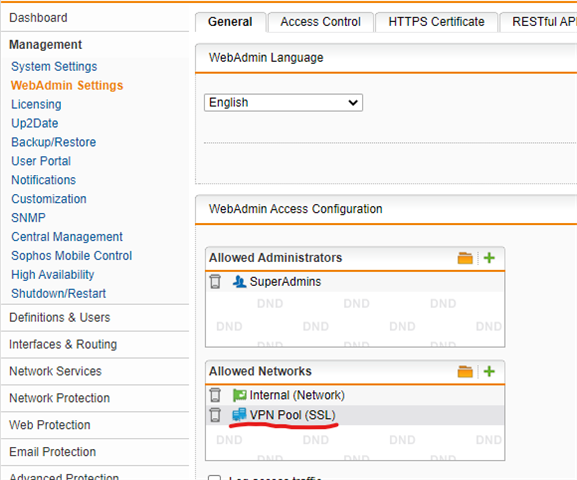Open System Settings
The image size is (577, 480).
point(54,67)
